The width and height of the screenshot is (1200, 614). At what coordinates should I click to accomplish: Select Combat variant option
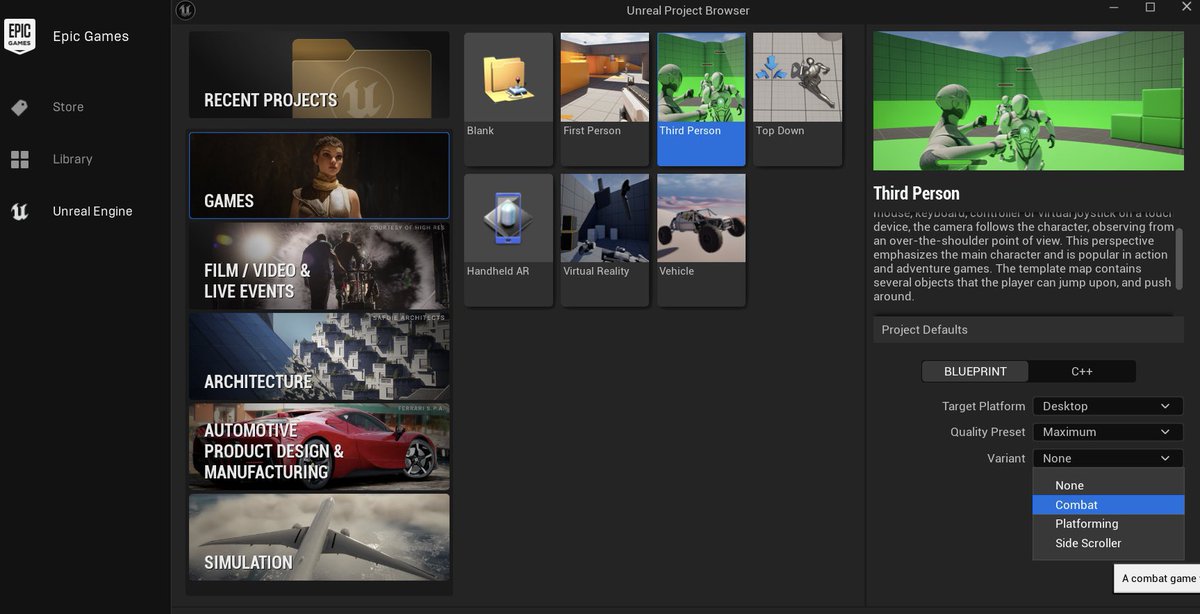coord(1108,505)
